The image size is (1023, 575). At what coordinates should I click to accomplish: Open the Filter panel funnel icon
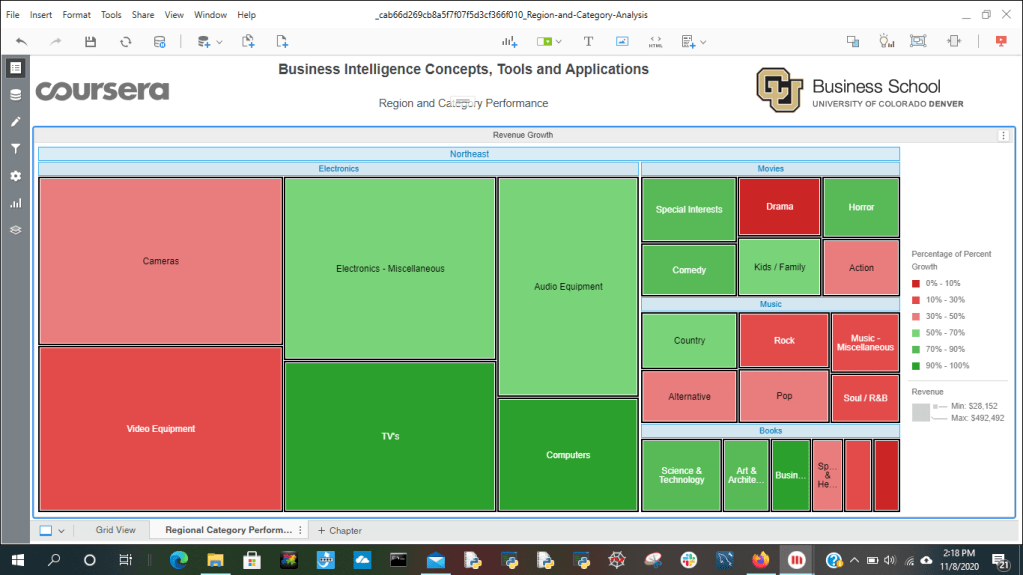(15, 149)
